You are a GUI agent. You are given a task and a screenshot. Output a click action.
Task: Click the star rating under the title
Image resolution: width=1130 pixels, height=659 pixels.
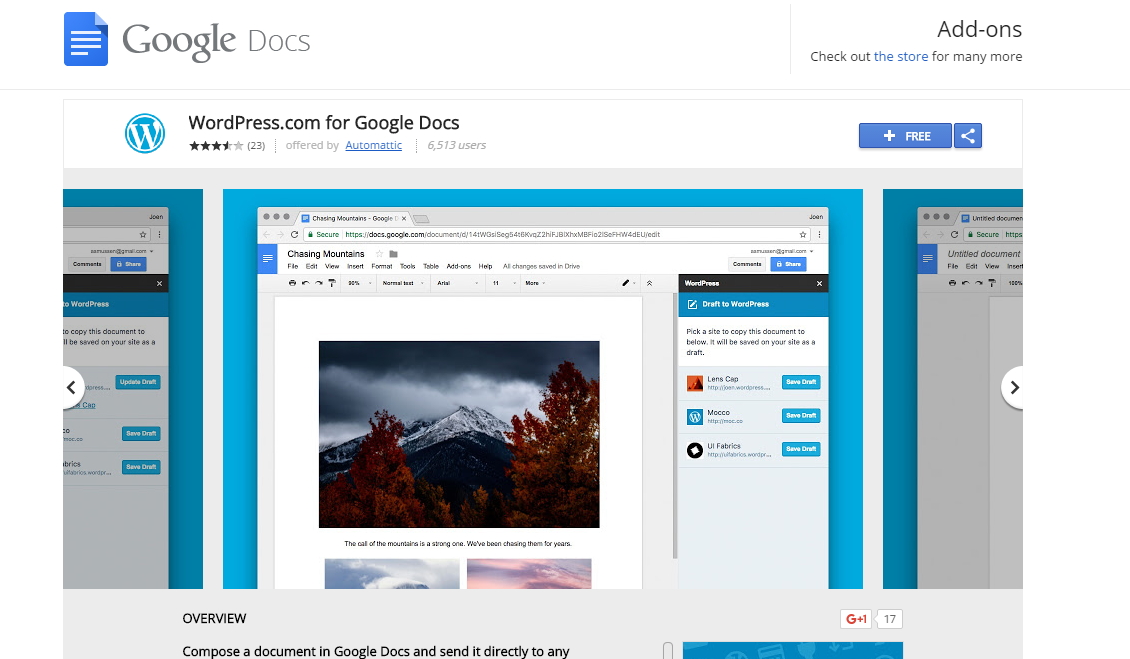point(215,146)
